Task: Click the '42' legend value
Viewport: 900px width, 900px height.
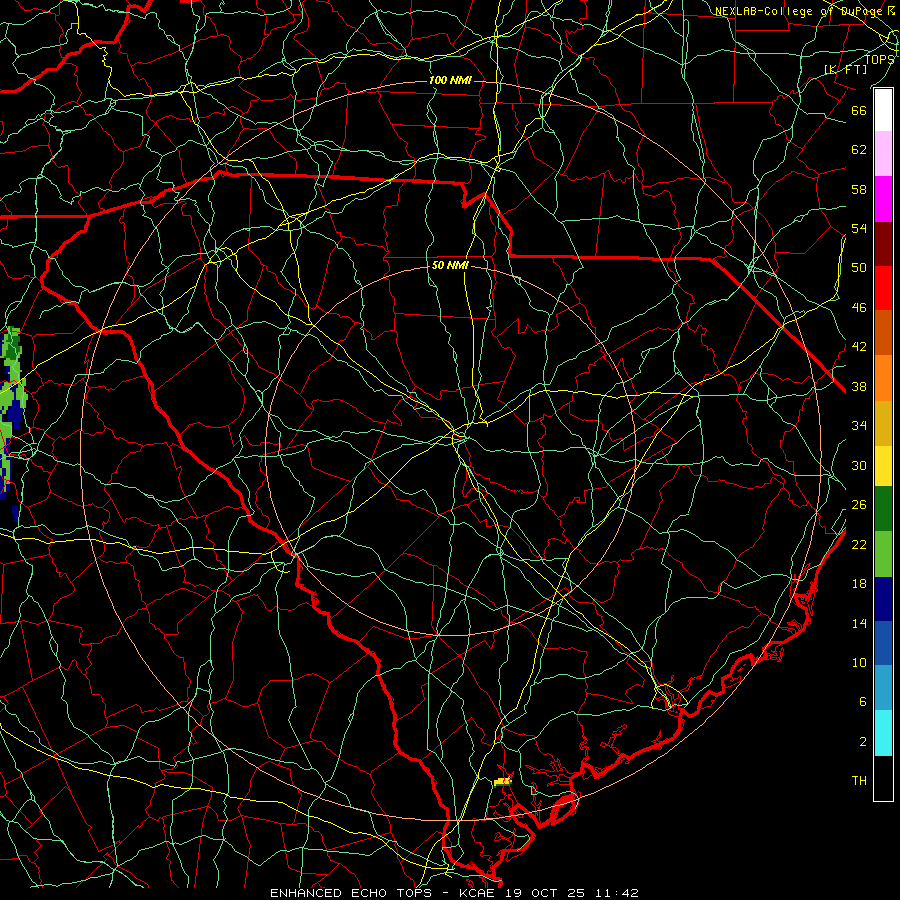Action: 859,347
